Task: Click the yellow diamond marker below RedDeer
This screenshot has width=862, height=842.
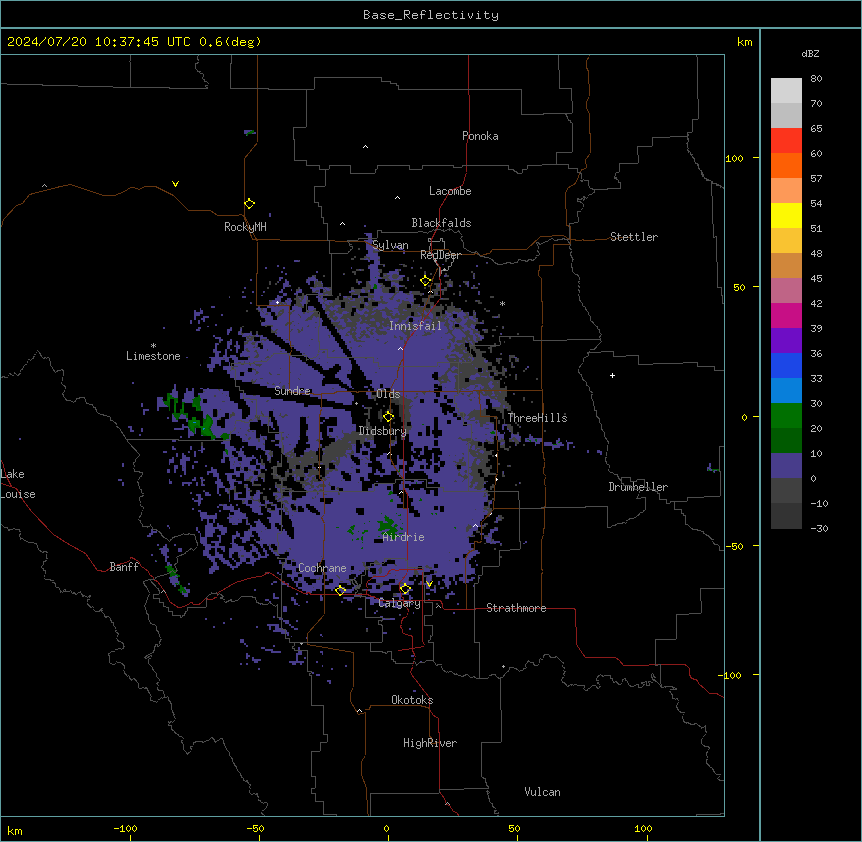Action: (426, 281)
